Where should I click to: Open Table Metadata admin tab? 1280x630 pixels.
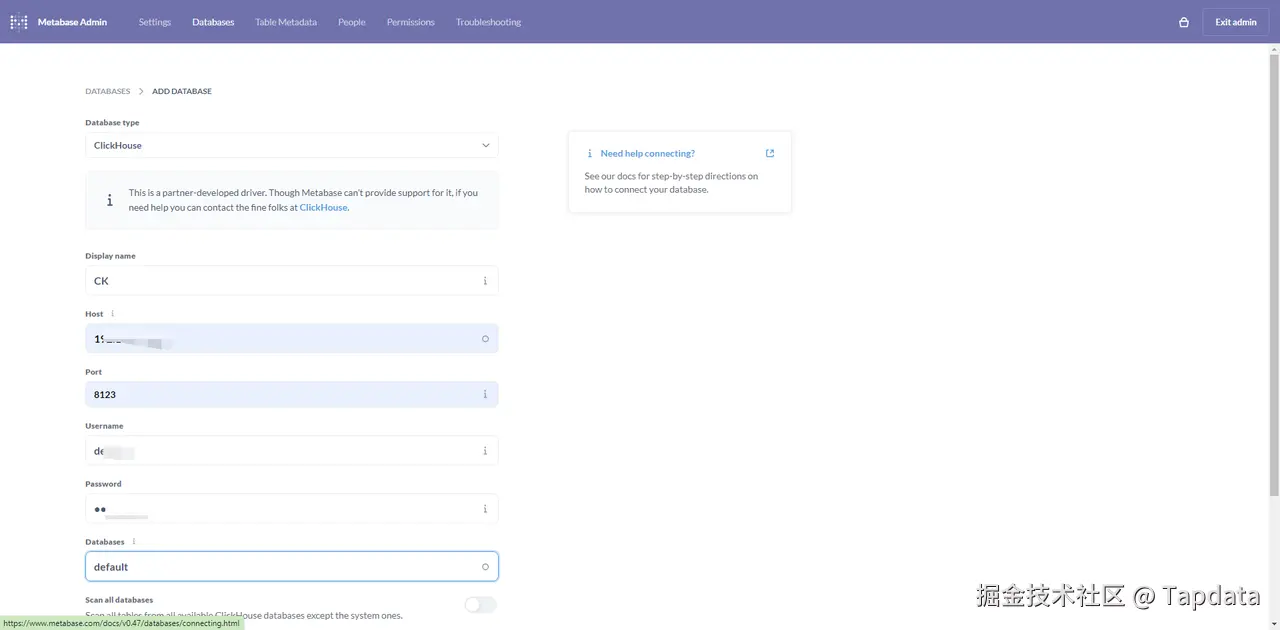[x=286, y=22]
